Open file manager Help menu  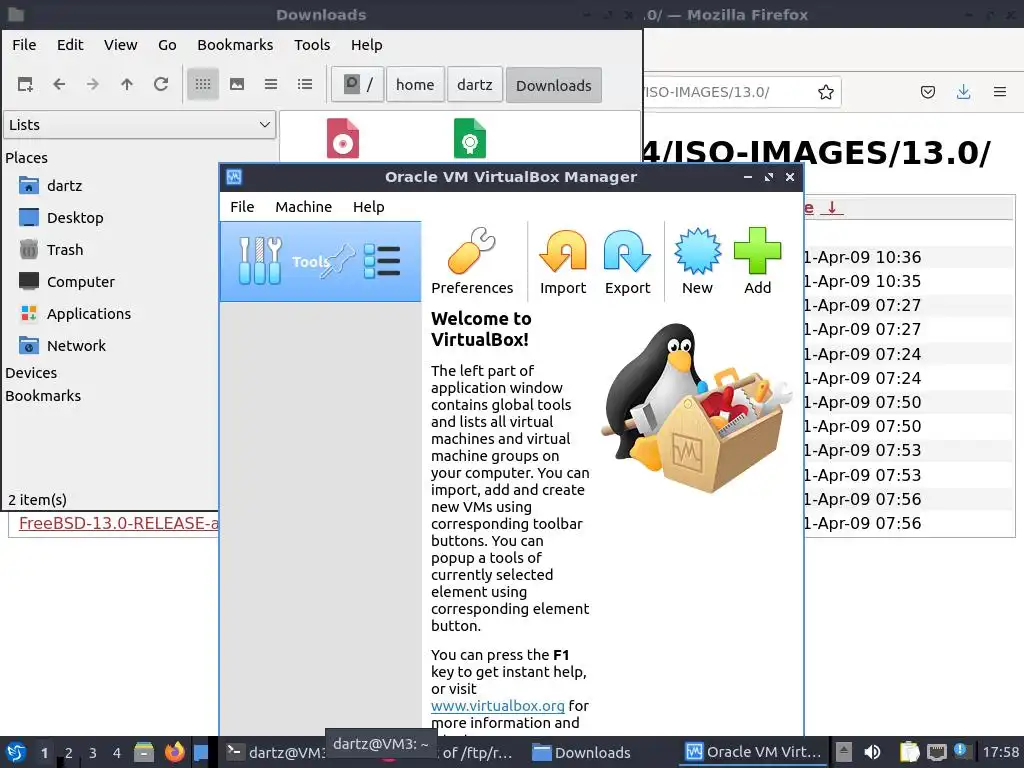pos(366,44)
